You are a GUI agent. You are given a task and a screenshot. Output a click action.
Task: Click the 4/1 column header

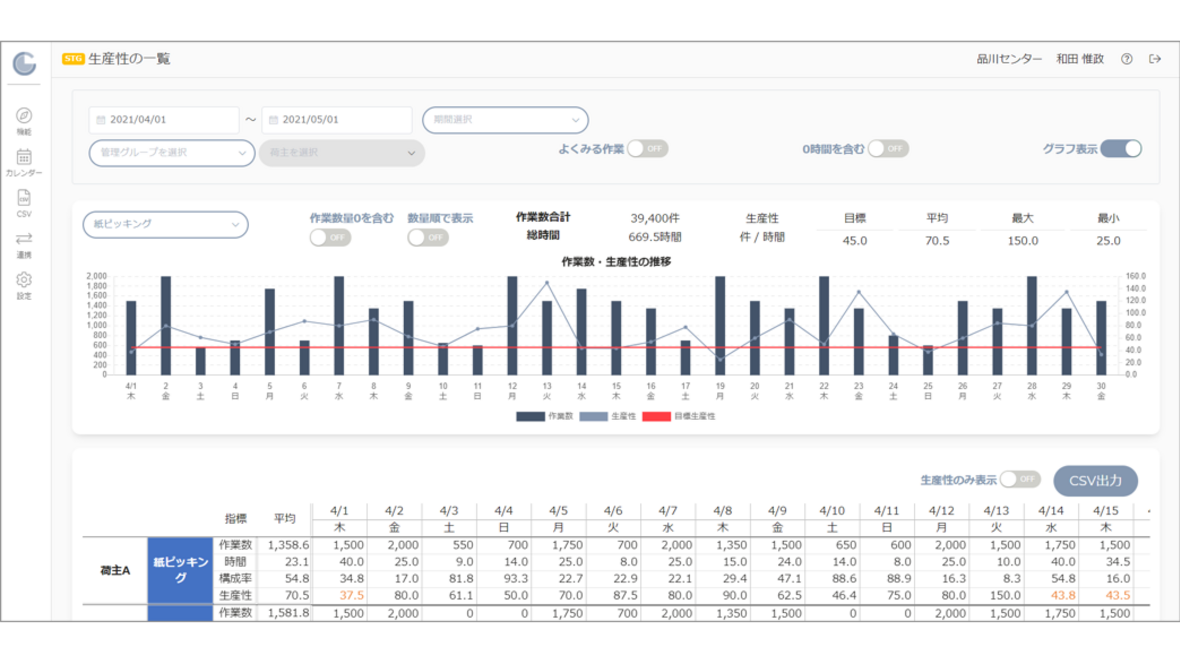click(x=339, y=511)
